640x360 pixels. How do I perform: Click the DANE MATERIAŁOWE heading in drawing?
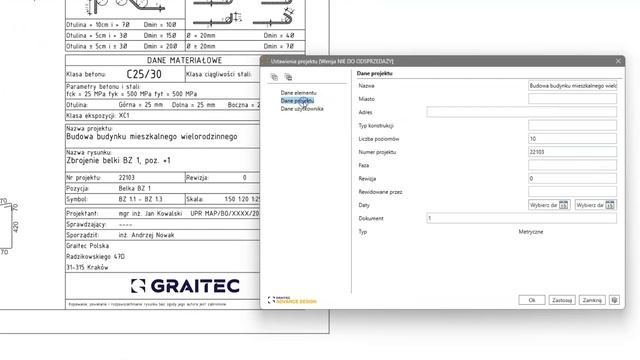[184, 60]
